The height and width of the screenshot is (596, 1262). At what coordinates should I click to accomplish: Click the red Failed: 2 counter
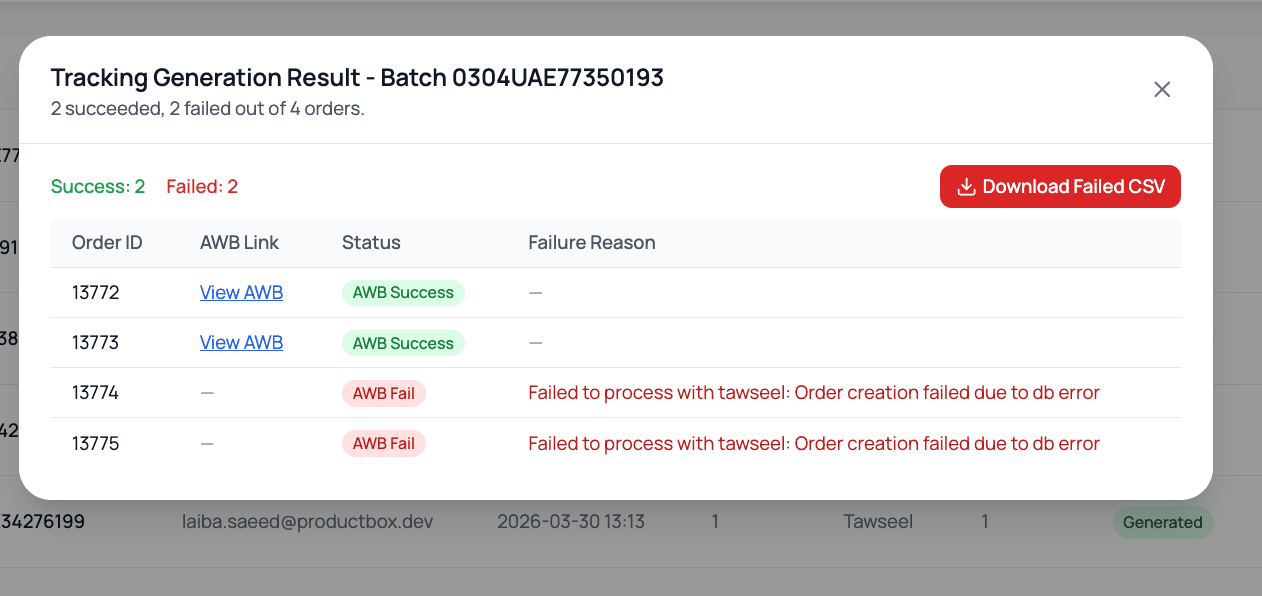(202, 187)
